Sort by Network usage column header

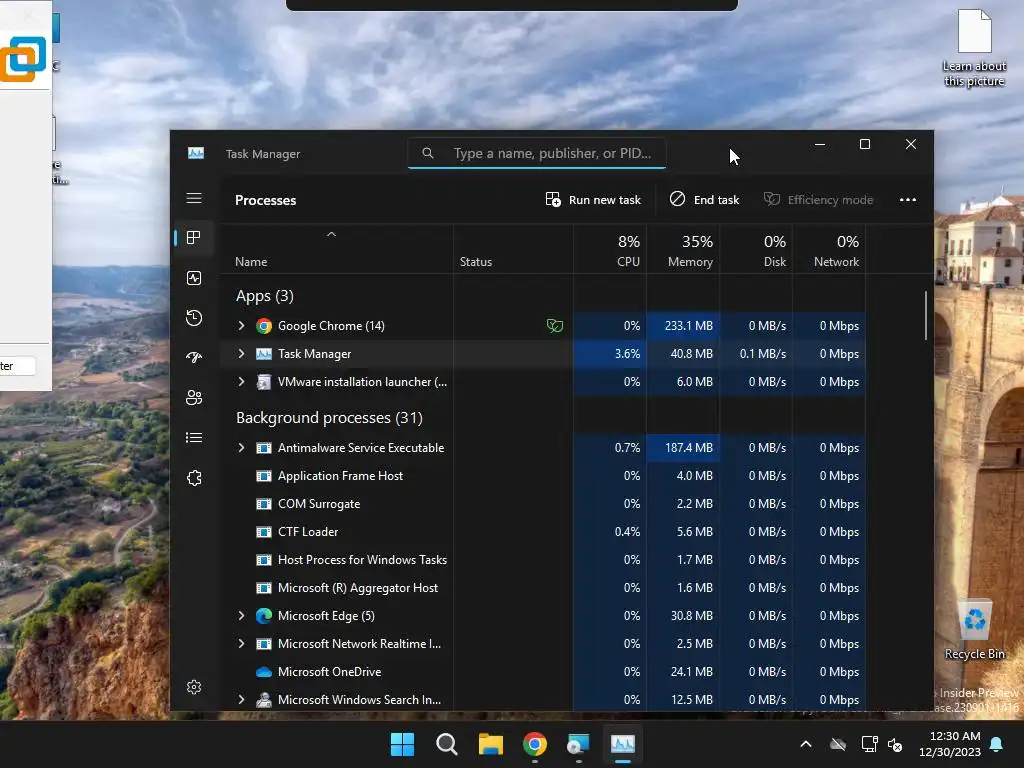pos(829,249)
